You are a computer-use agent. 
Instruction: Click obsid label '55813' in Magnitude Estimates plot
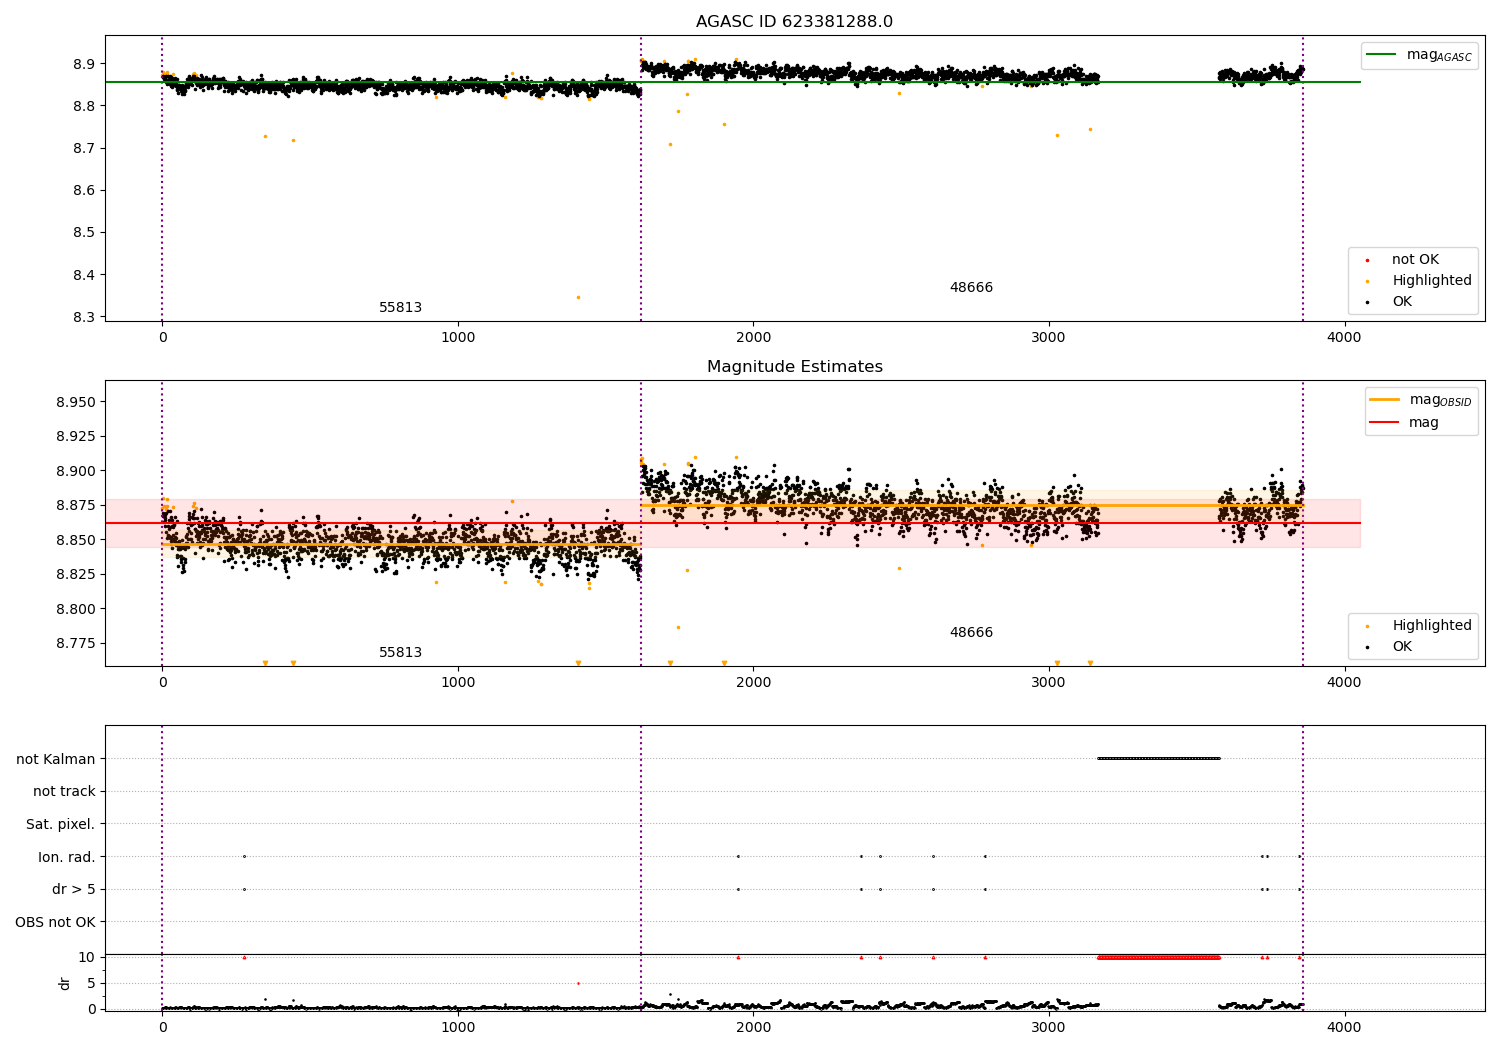400,653
